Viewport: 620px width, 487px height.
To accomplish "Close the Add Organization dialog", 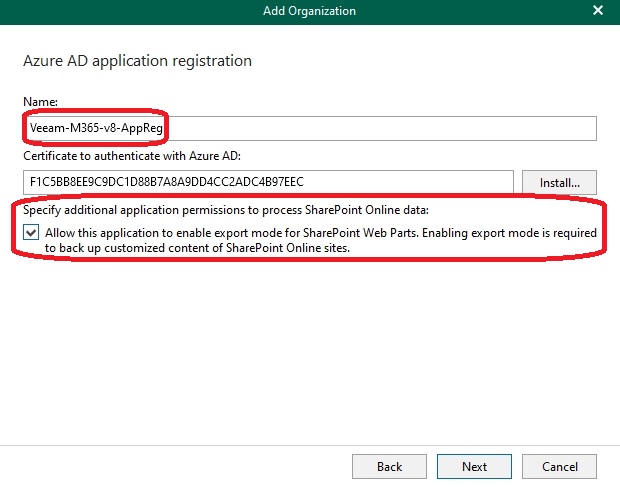I will pos(598,10).
